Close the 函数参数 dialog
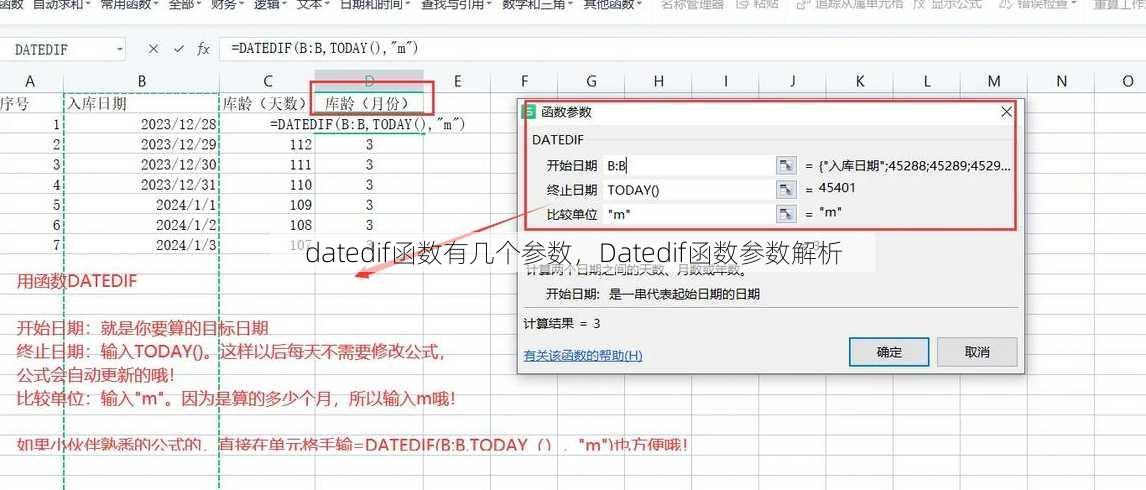This screenshot has height=490, width=1146. click(x=1006, y=112)
